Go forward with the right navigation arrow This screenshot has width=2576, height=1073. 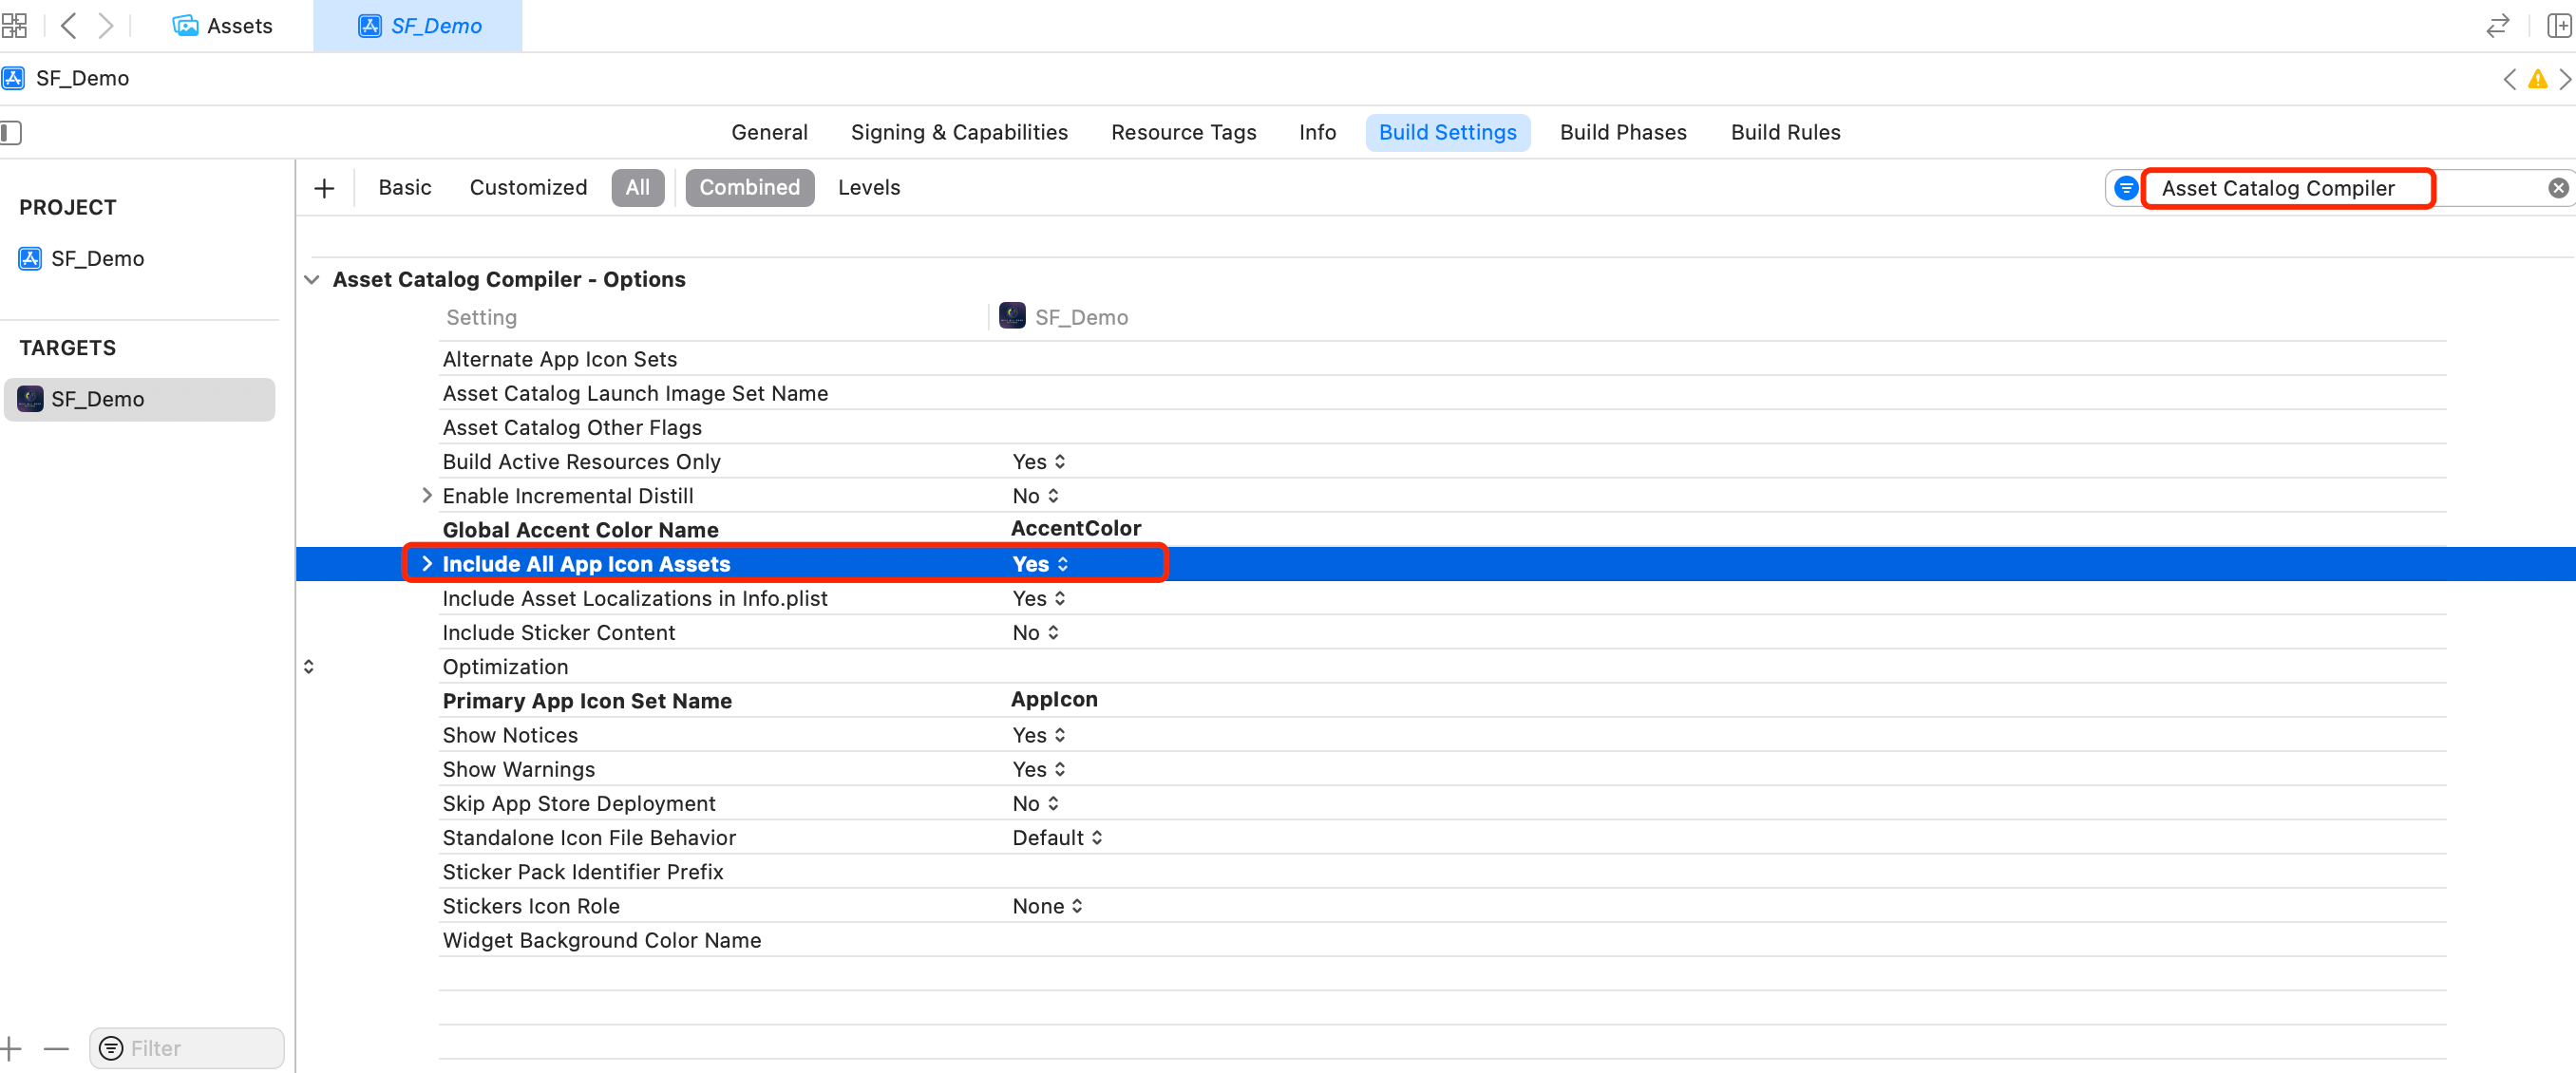(105, 25)
